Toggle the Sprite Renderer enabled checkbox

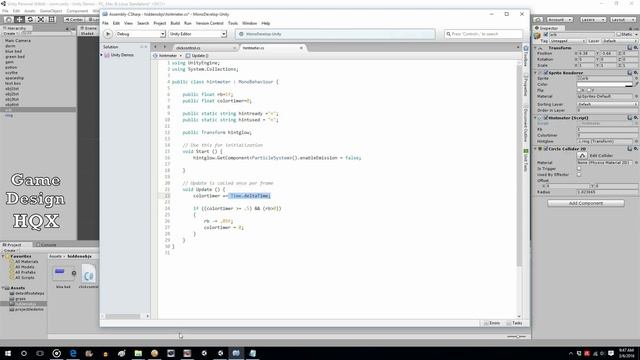point(546,73)
